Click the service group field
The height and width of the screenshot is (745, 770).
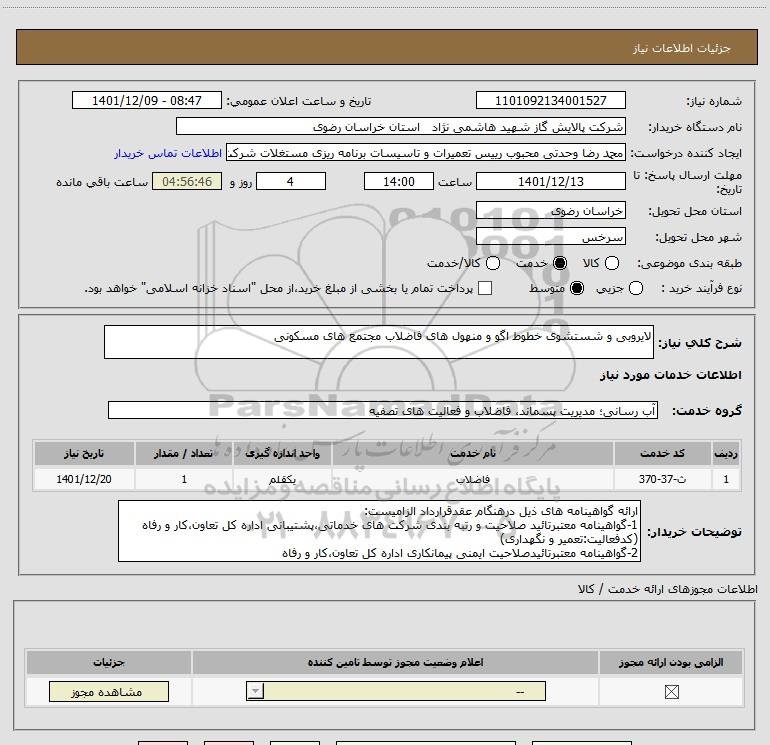(x=383, y=411)
